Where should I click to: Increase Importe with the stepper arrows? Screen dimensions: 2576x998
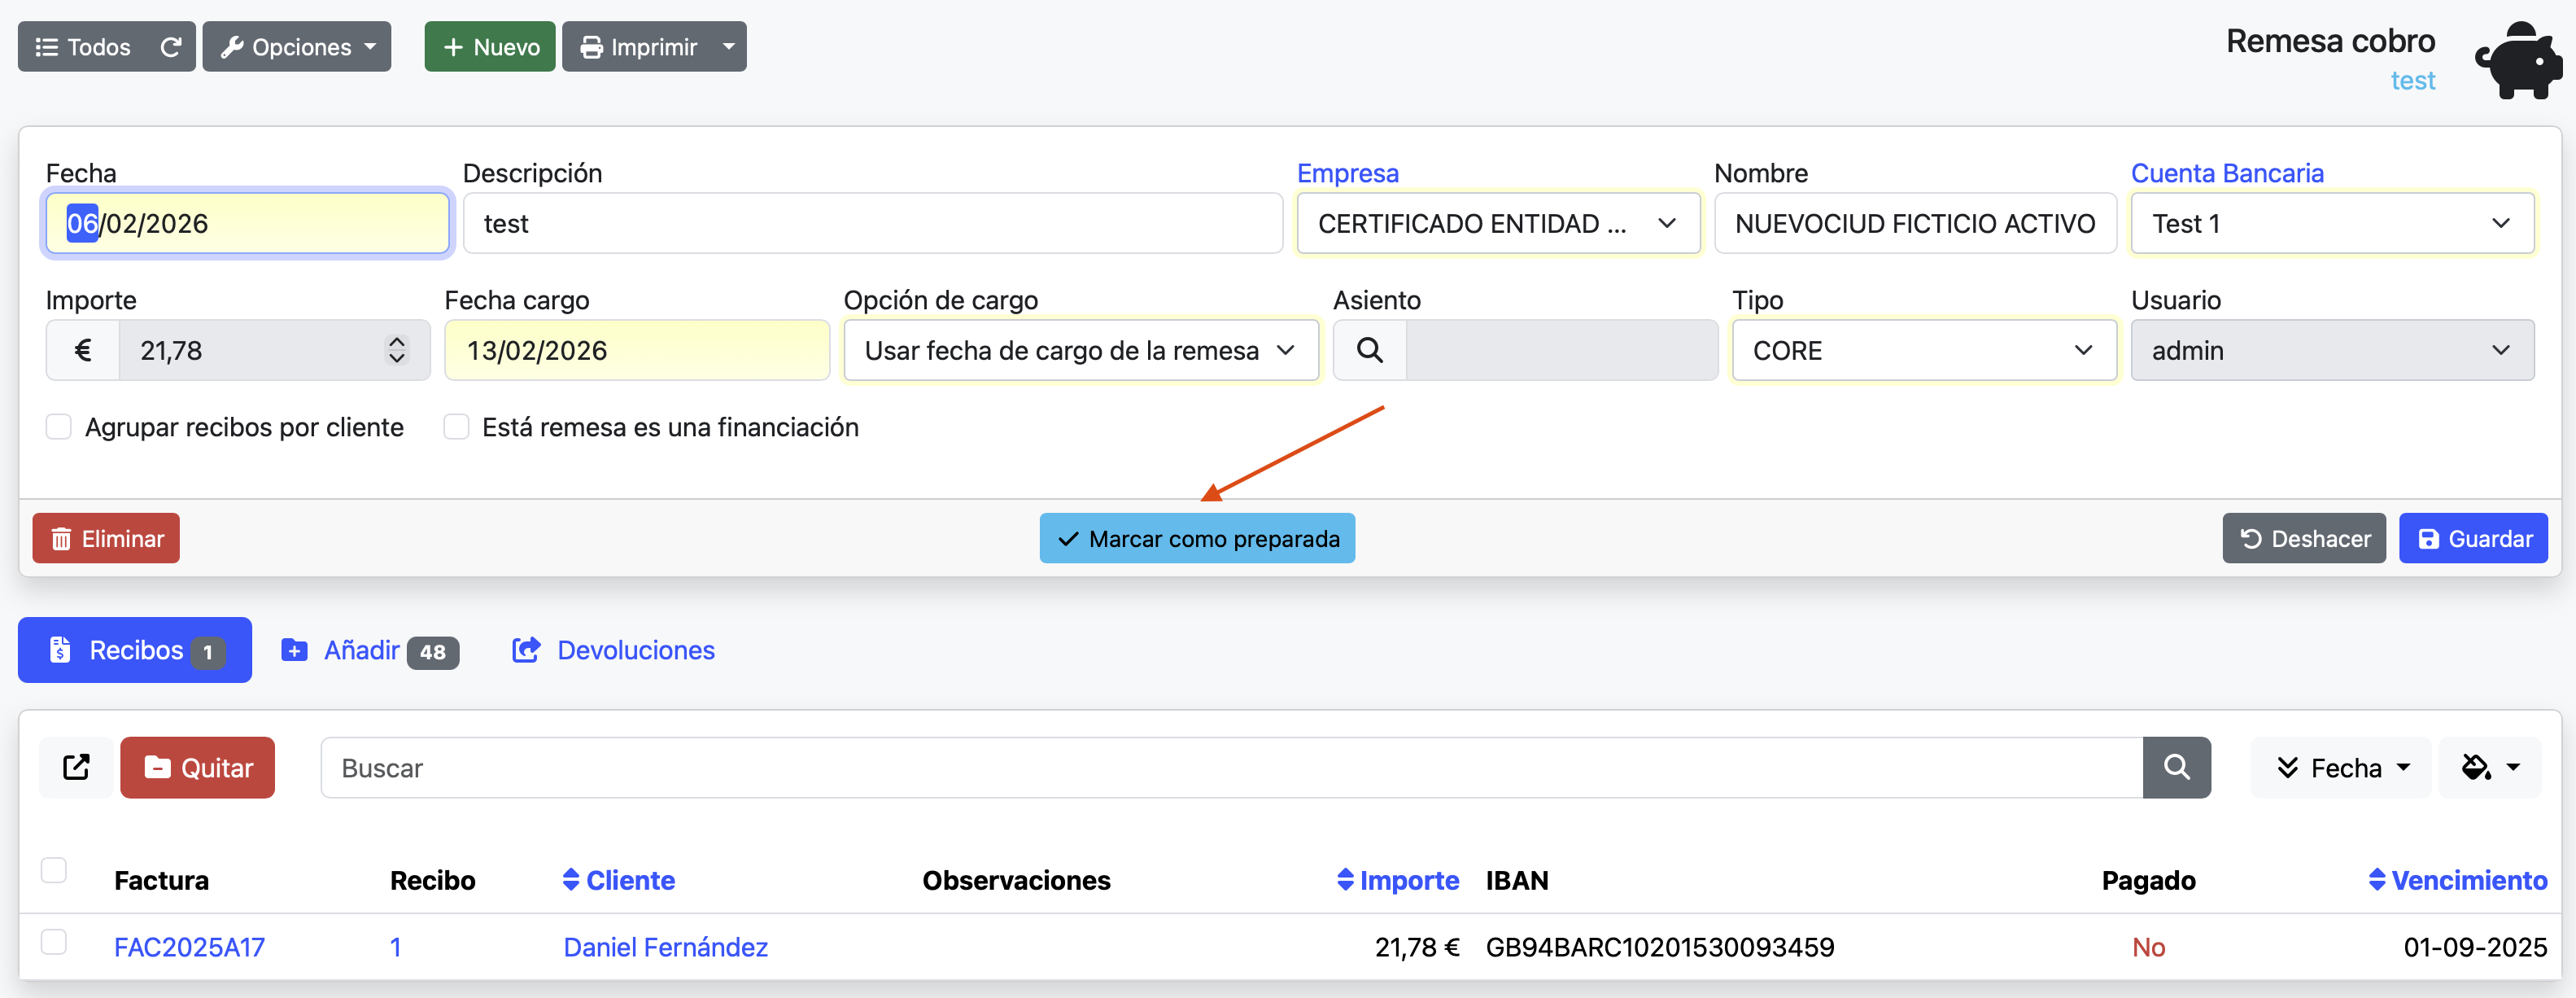click(x=396, y=341)
